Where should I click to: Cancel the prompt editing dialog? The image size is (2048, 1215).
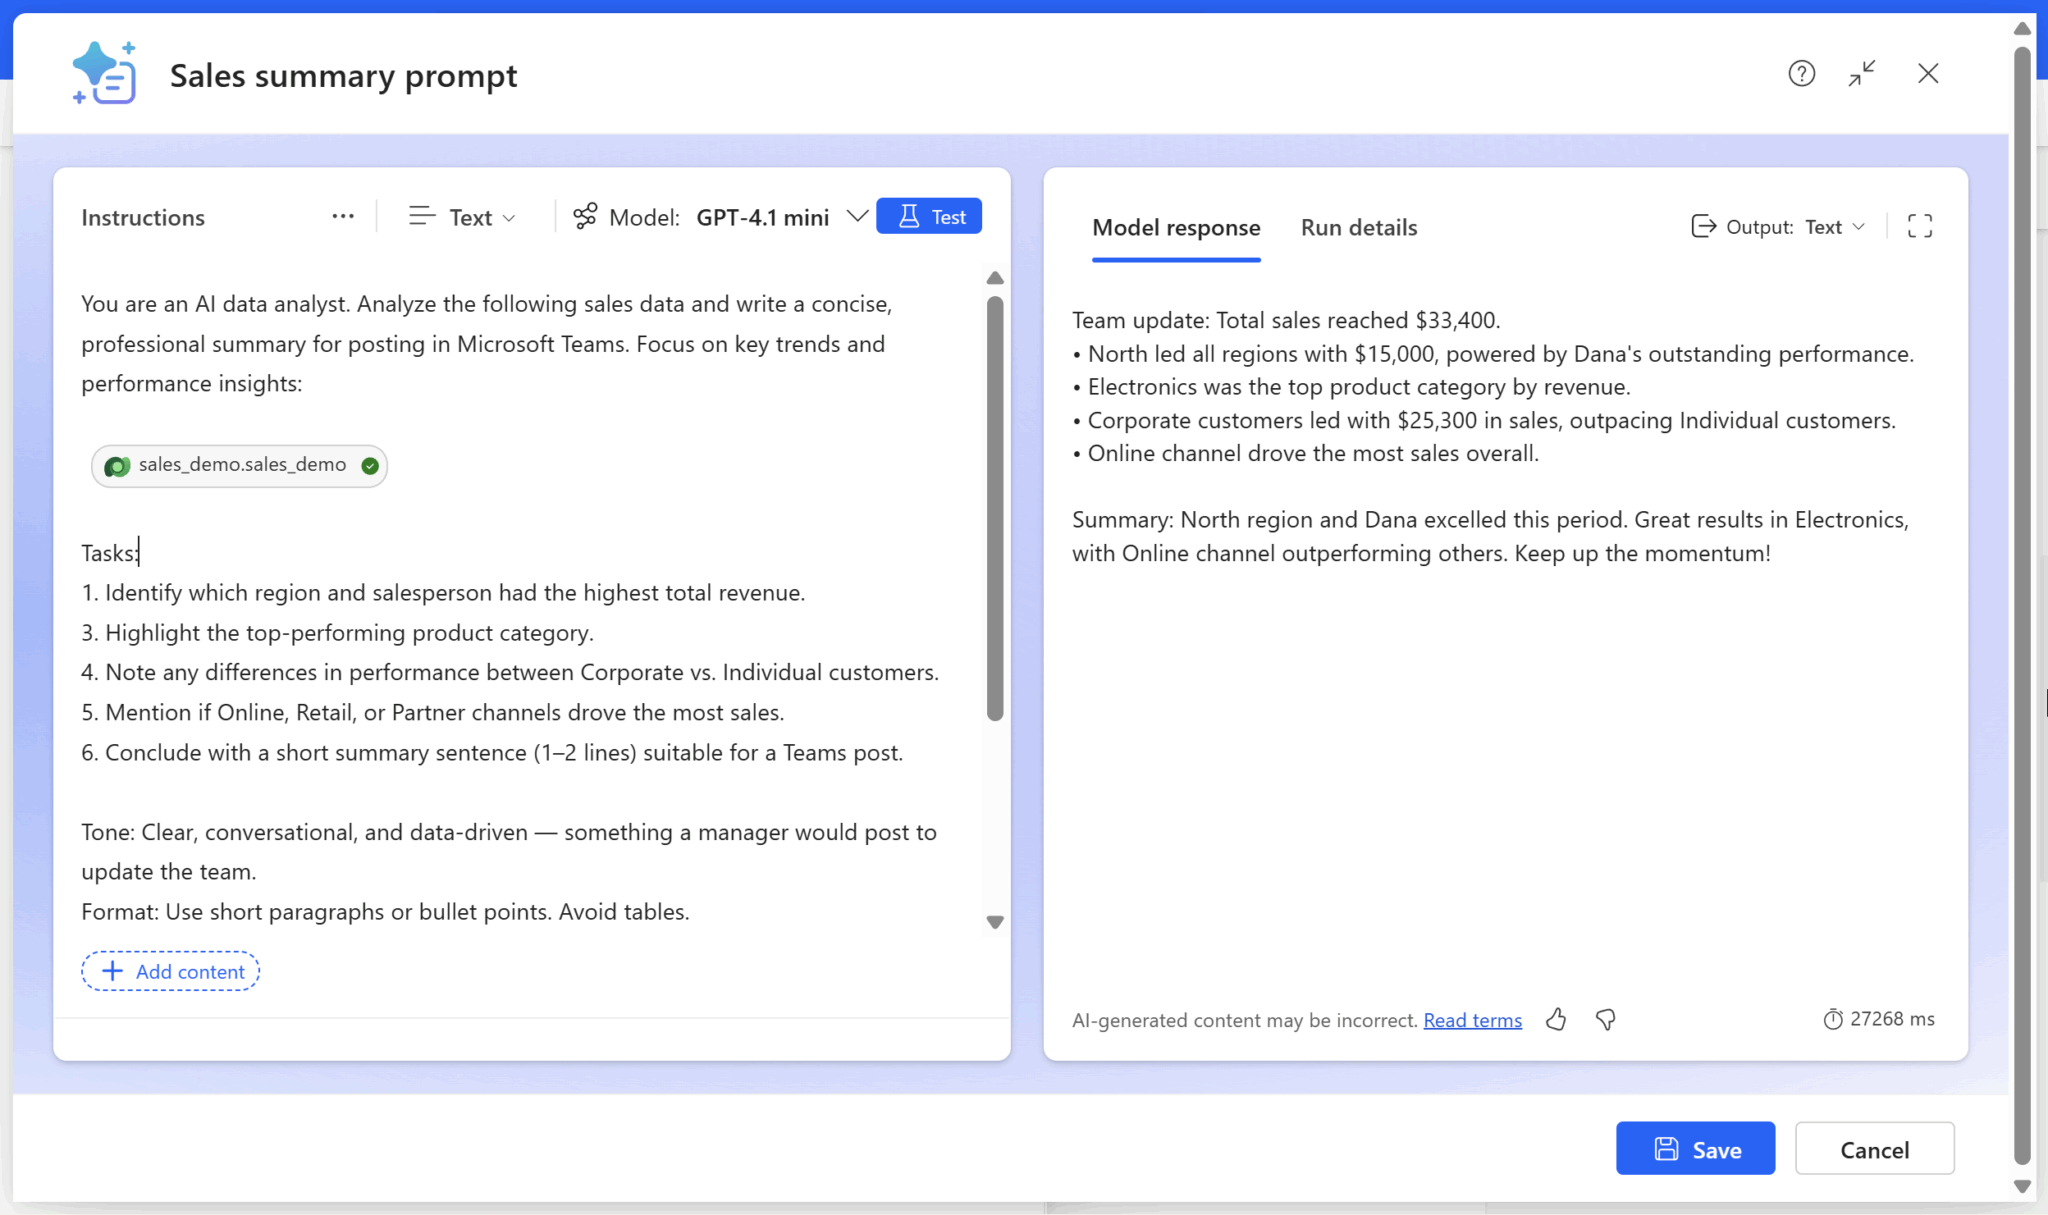(1874, 1149)
